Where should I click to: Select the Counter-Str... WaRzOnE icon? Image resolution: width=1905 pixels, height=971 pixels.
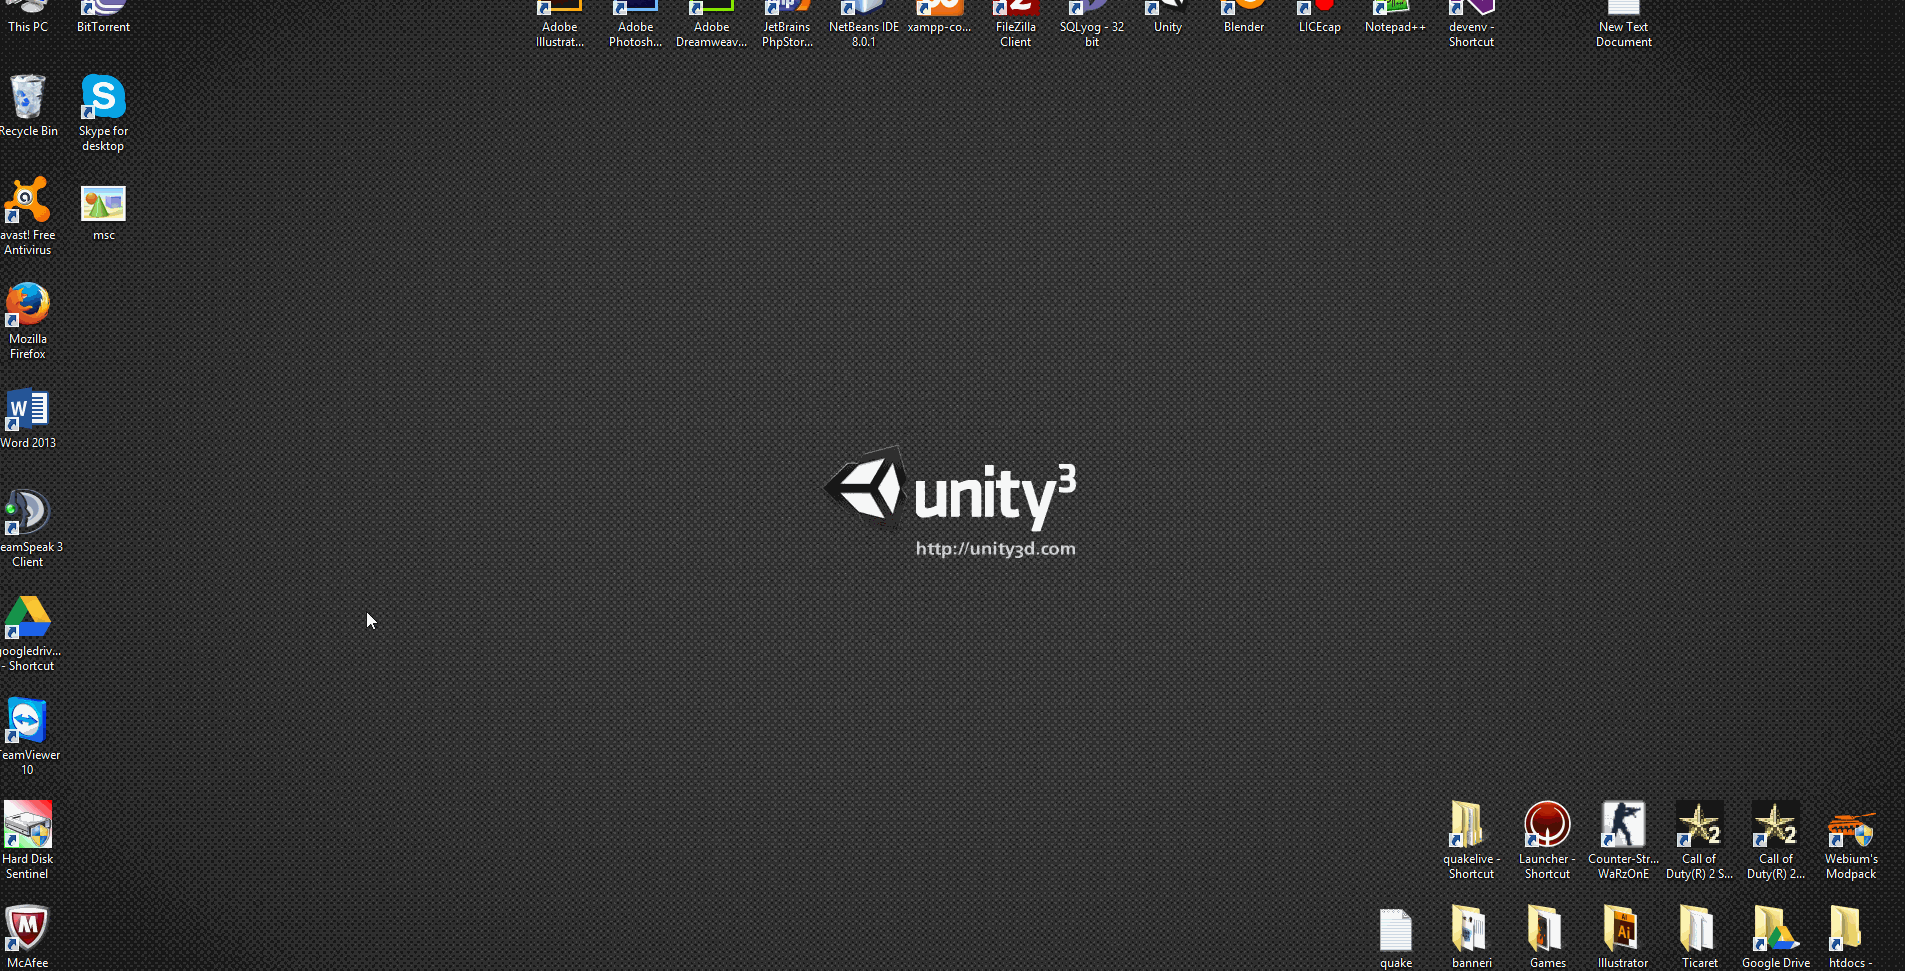click(x=1624, y=840)
